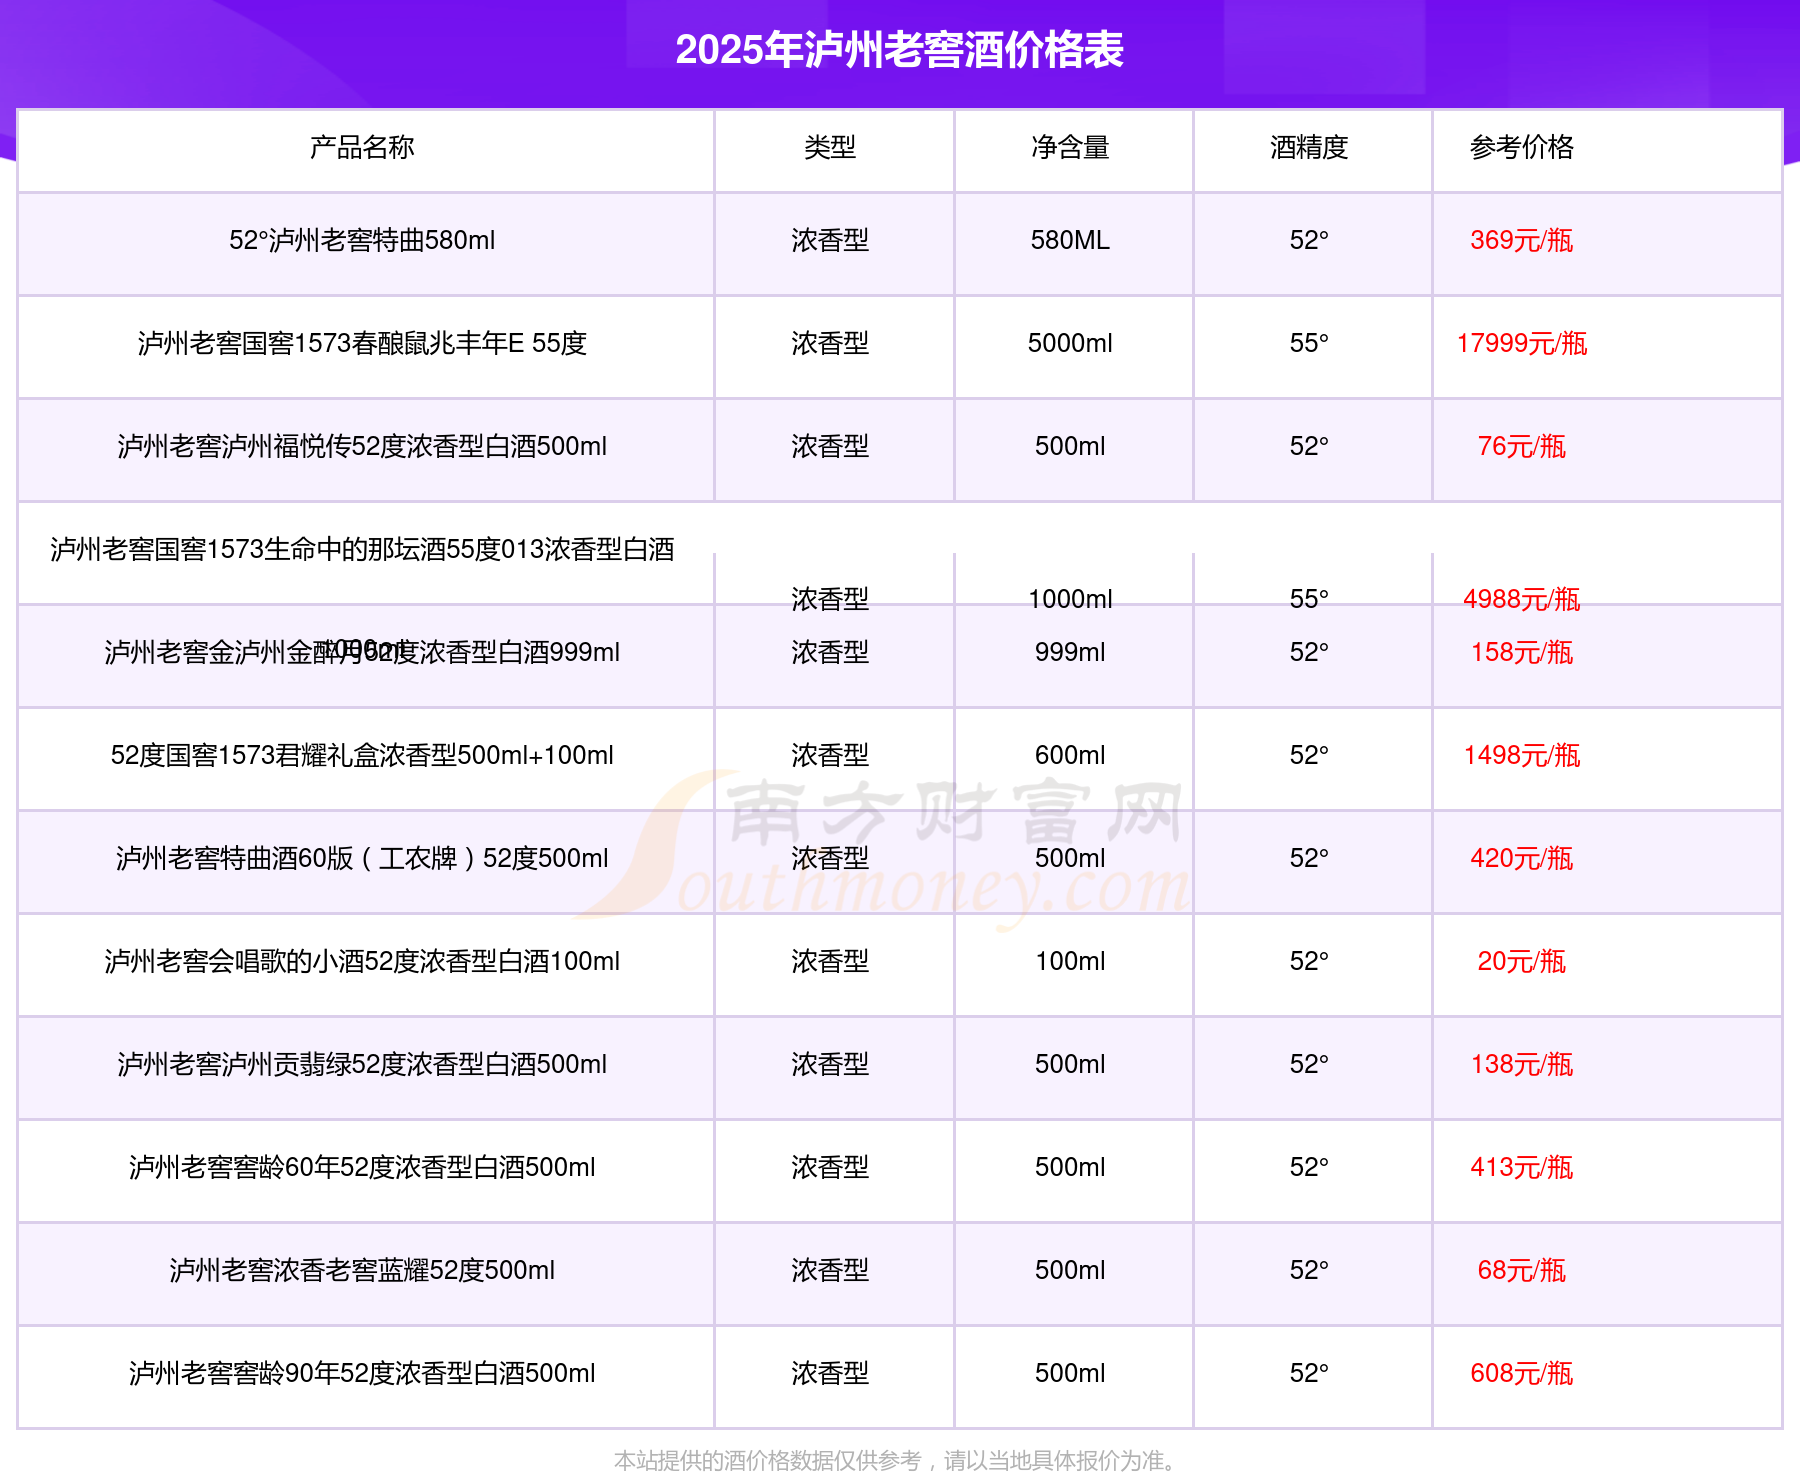1800x1476 pixels.
Task: Select the "参考价格" column header
Action: 1522,148
